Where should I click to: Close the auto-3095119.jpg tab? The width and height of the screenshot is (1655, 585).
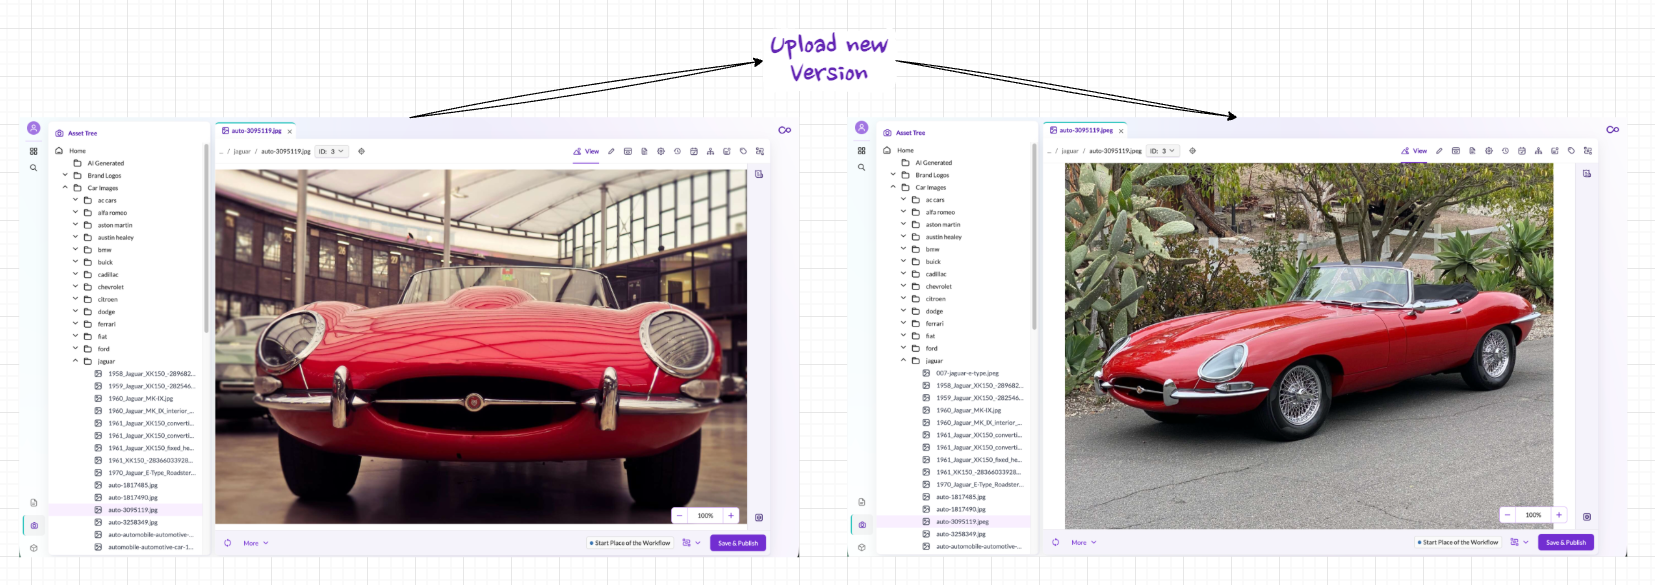(x=290, y=131)
